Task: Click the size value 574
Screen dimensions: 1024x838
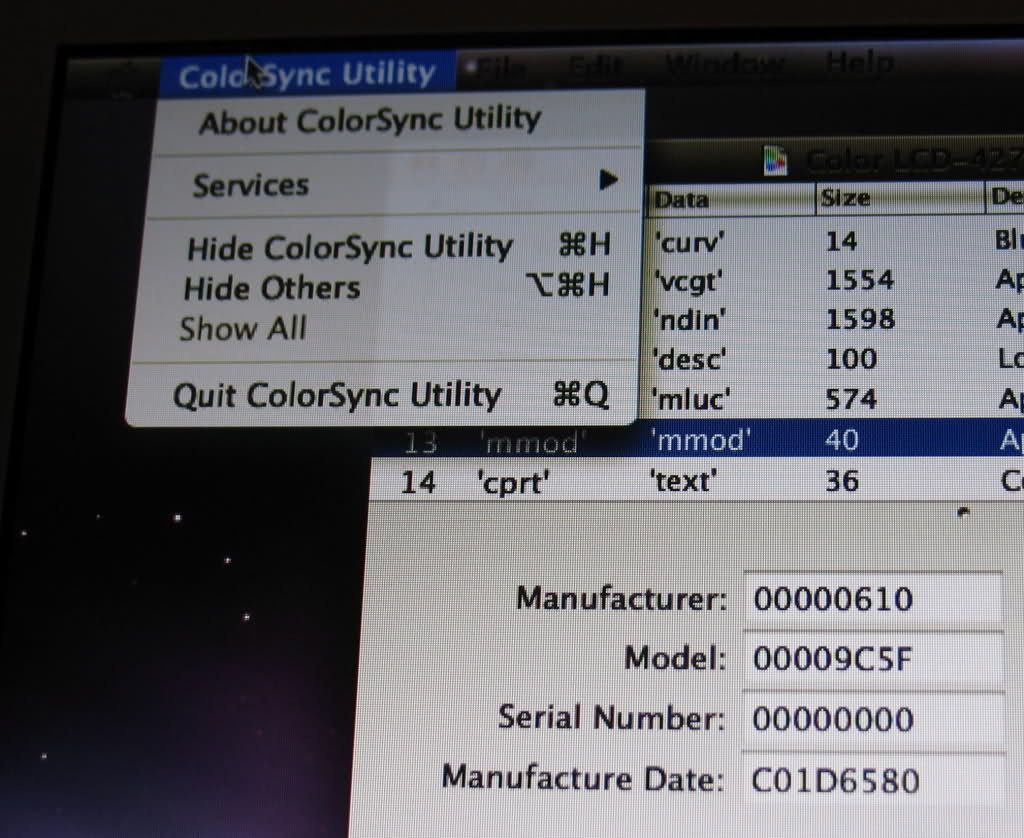Action: 851,399
